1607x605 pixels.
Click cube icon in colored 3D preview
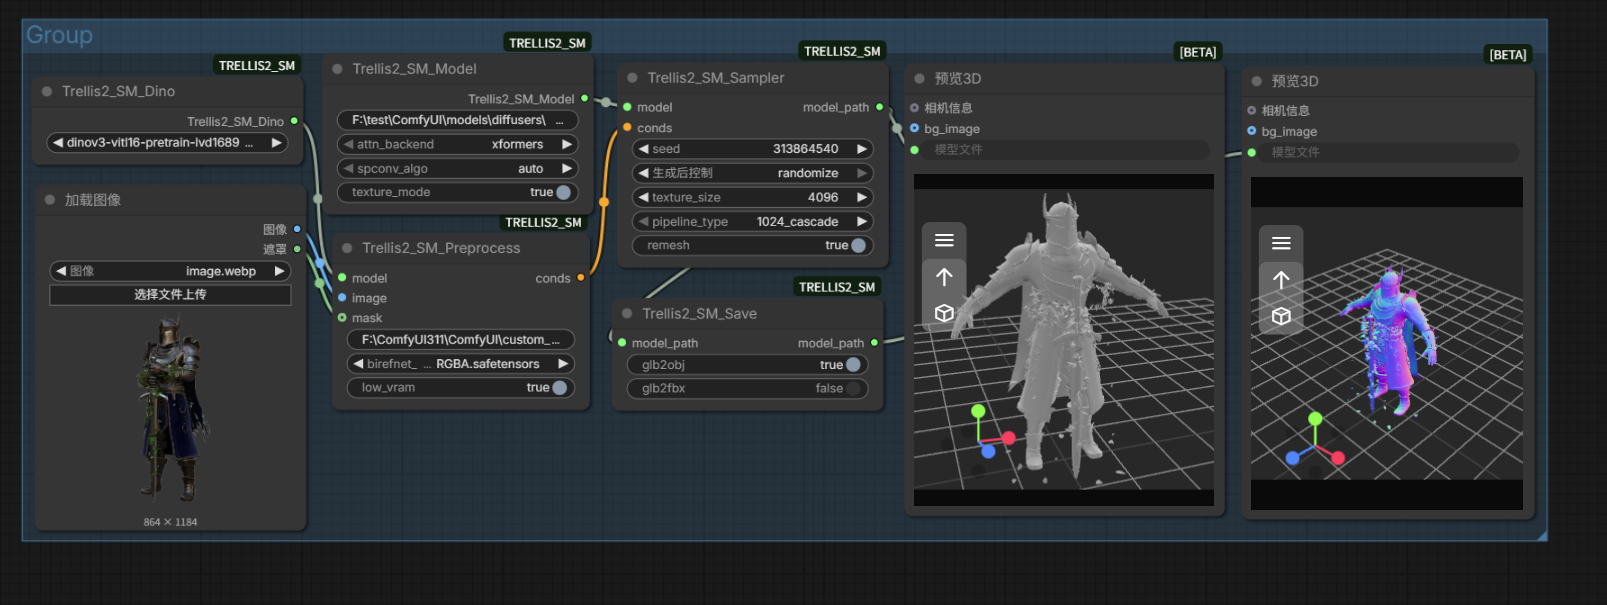1281,316
